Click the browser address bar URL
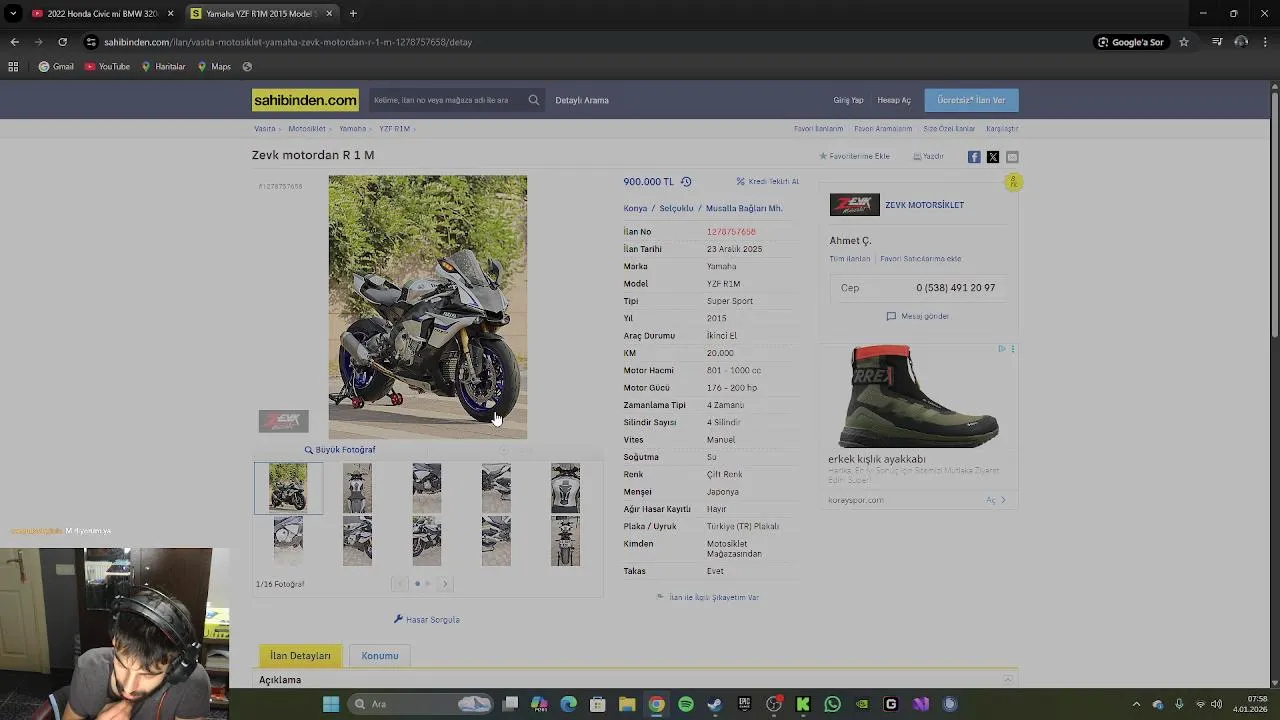The image size is (1280, 720). click(288, 42)
